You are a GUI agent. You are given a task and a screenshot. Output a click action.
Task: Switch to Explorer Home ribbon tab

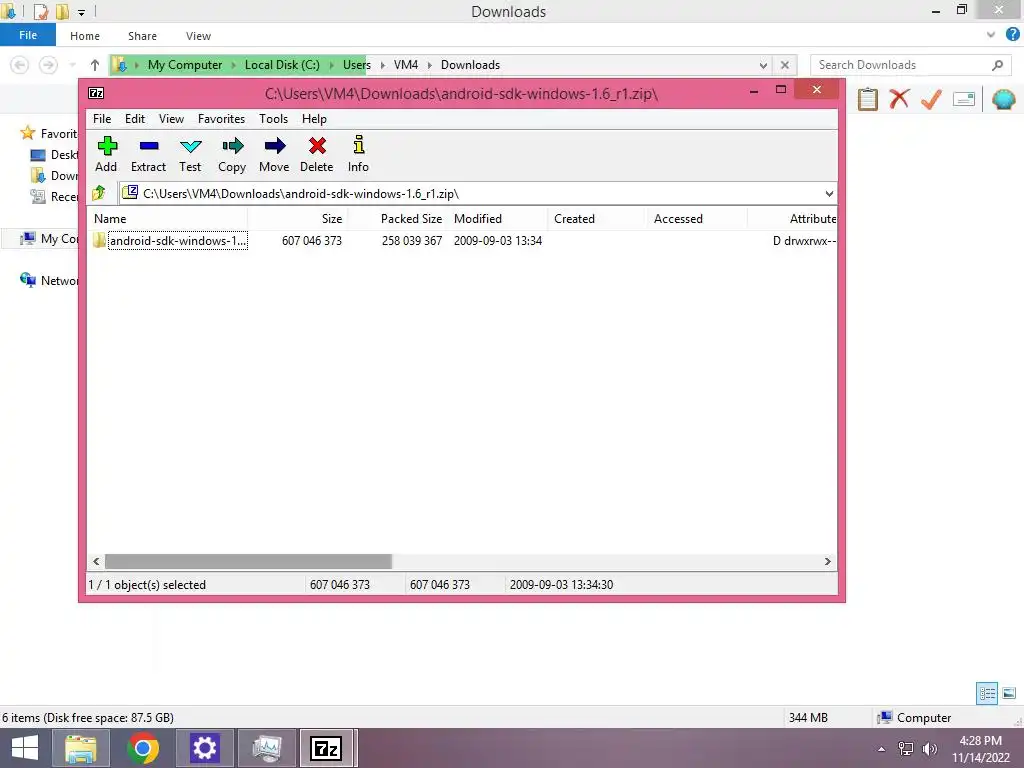85,36
